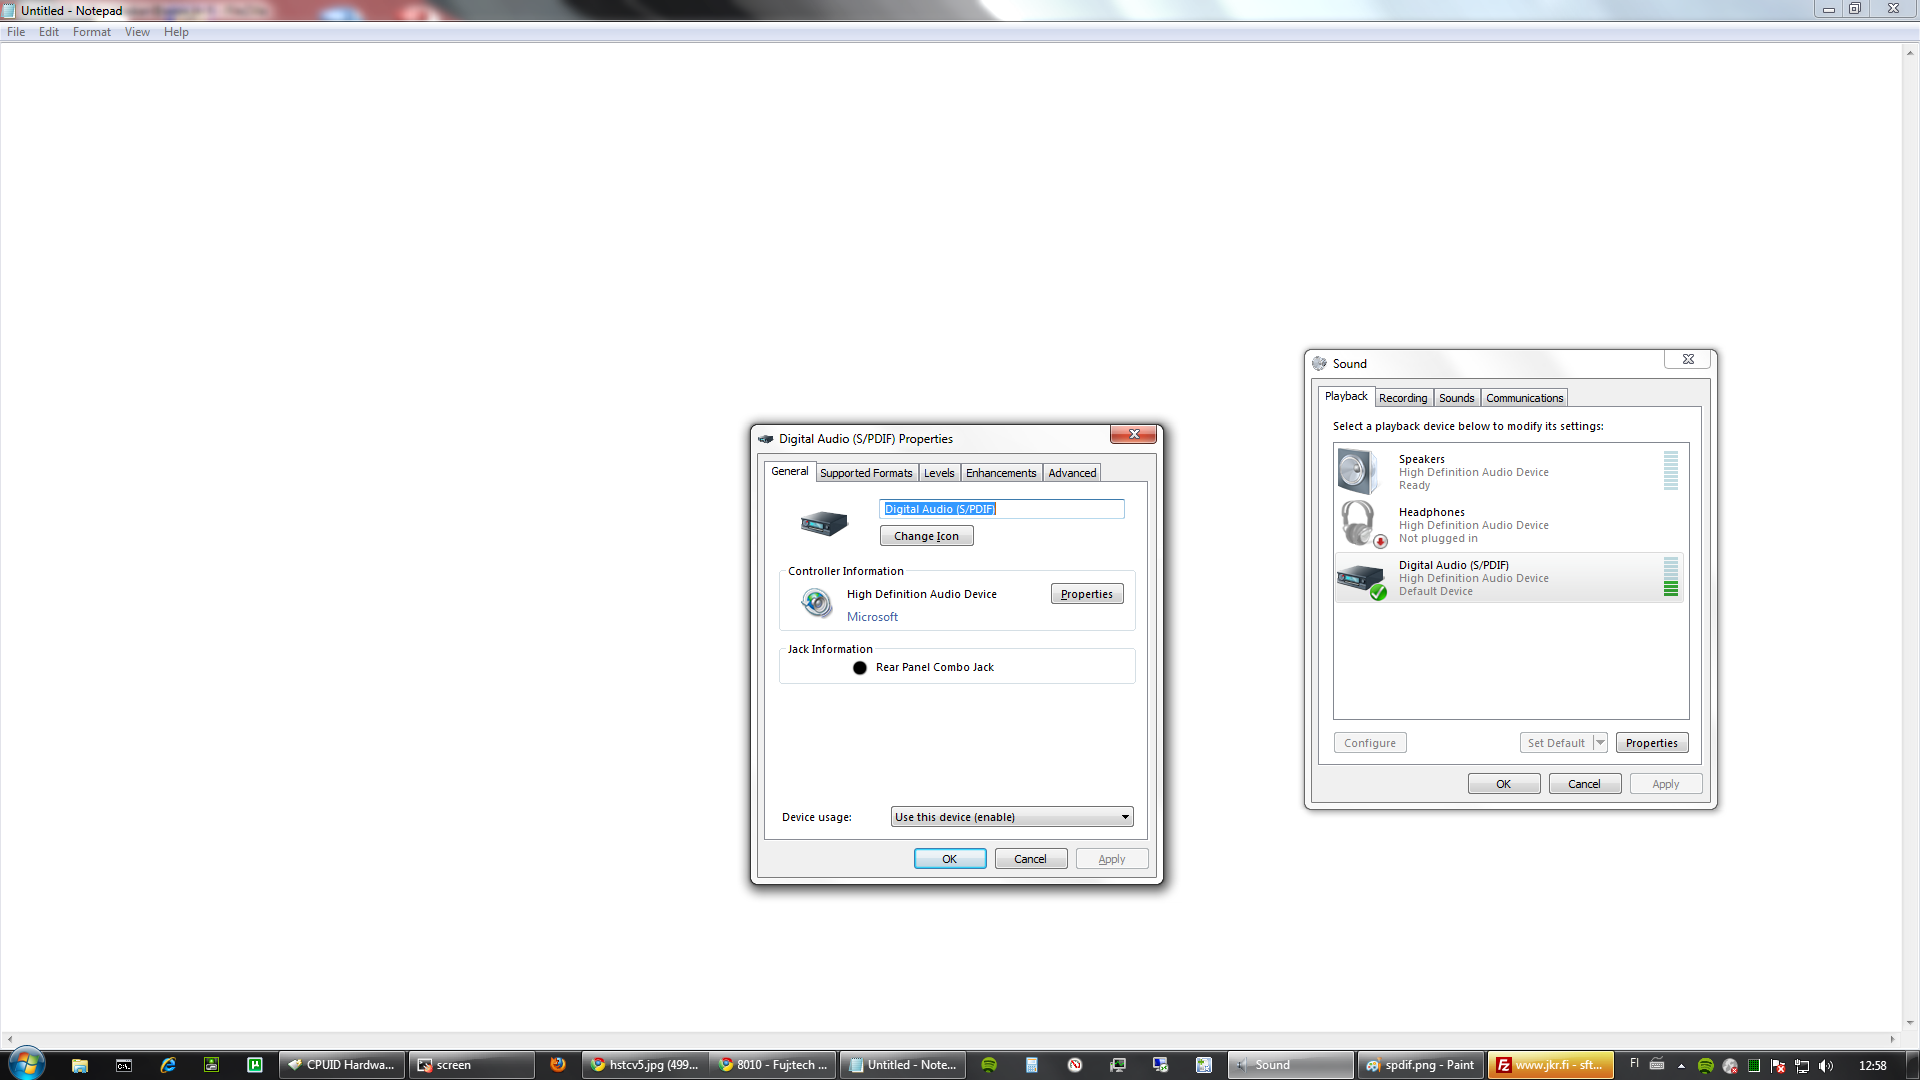Select the Speakers playback device
This screenshot has width=1920, height=1080.
[1509, 472]
